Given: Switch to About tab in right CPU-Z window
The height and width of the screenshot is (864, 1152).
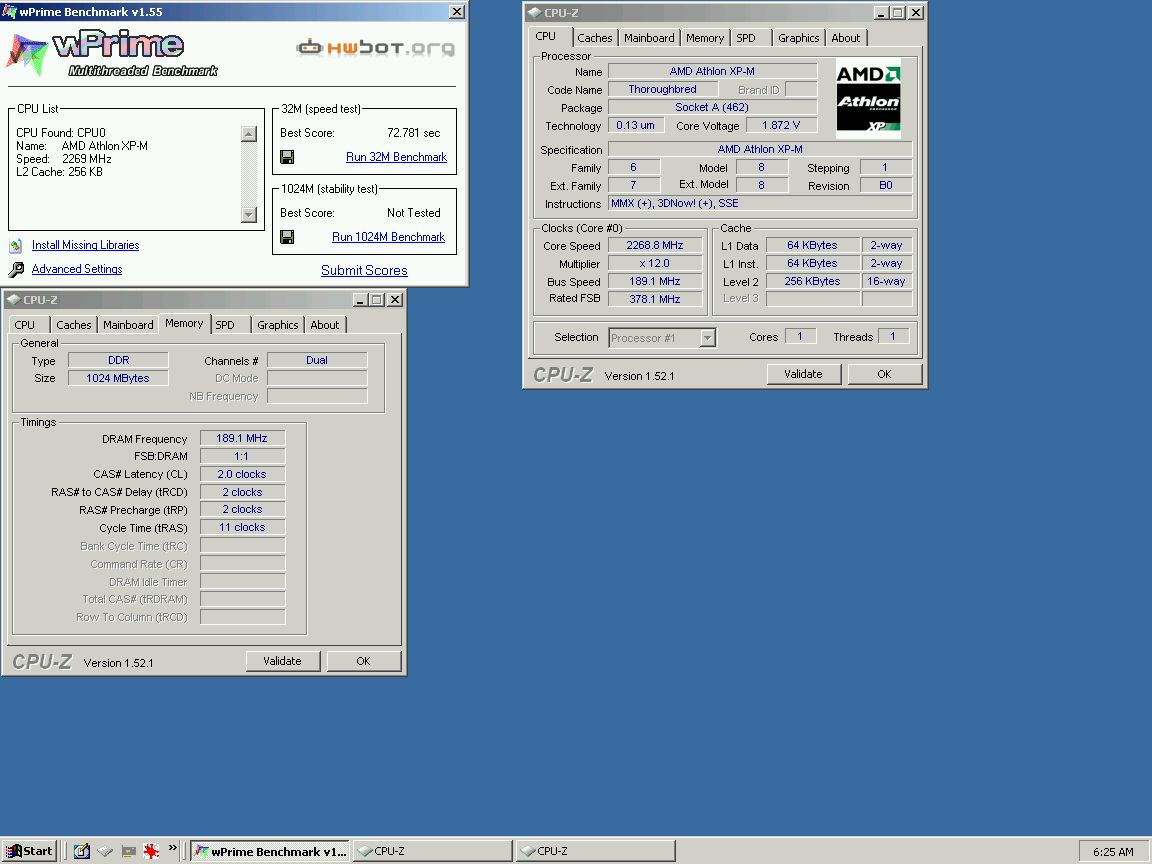Looking at the screenshot, I should click(x=846, y=37).
